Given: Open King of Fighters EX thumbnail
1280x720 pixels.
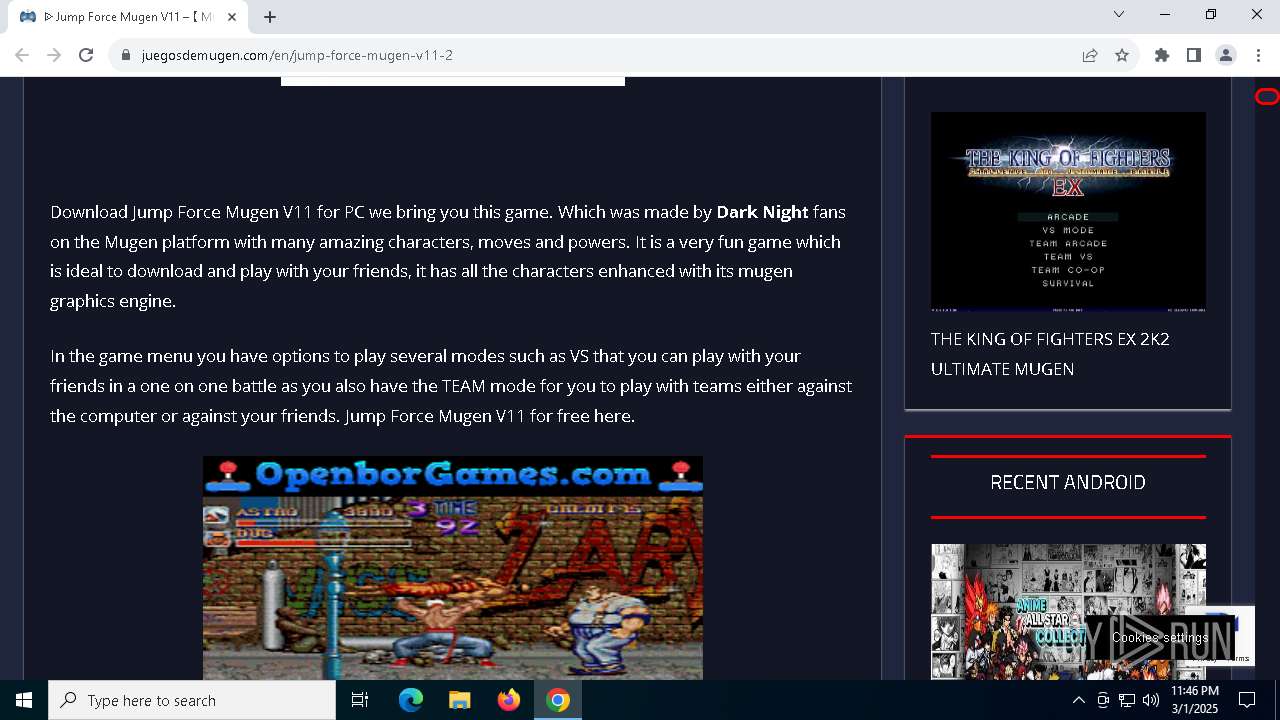Looking at the screenshot, I should coord(1068,212).
